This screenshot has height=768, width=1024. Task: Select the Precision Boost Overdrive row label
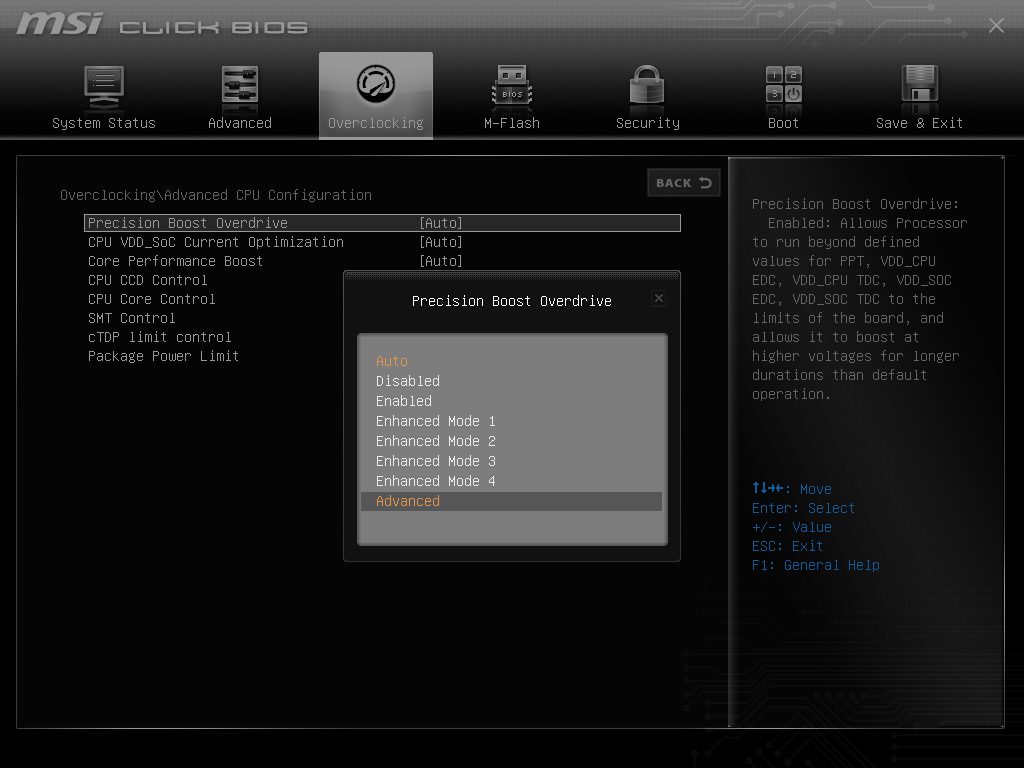[187, 223]
